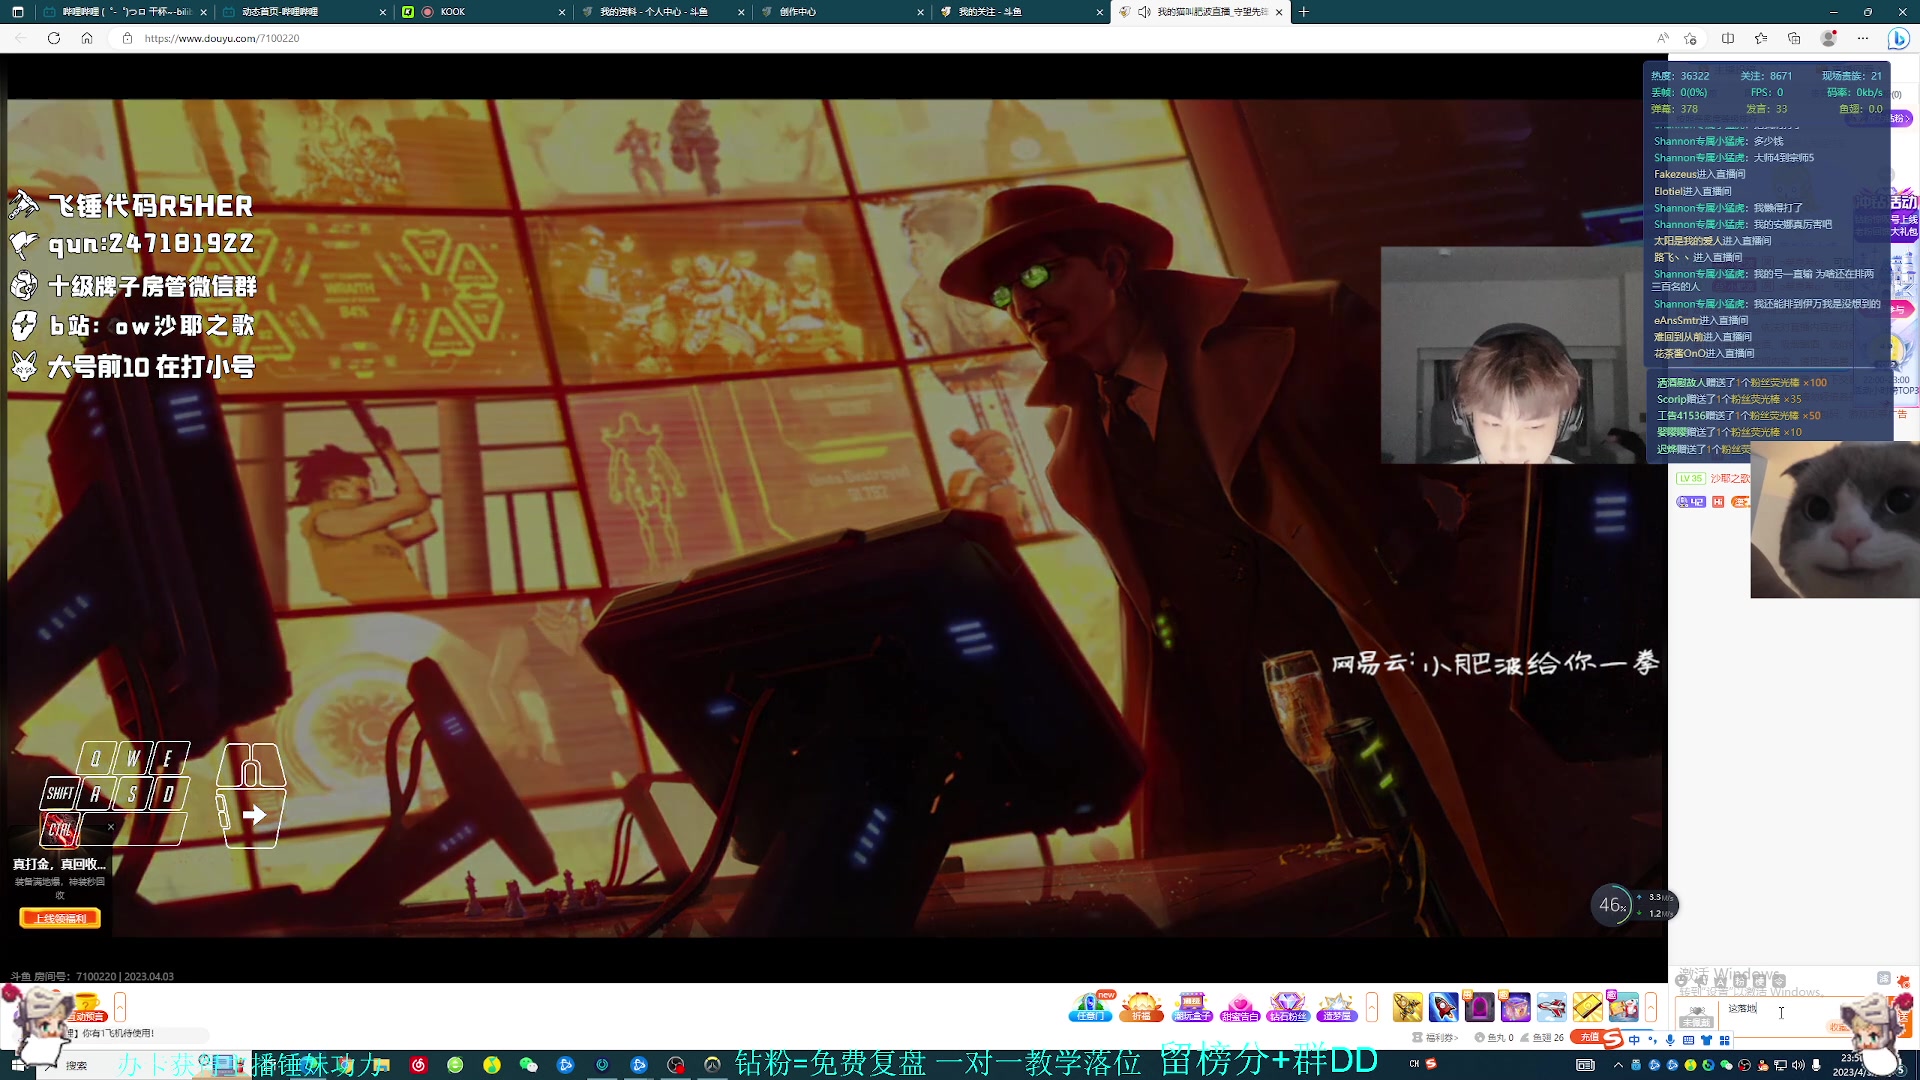Select the gold card gift
The image size is (1920, 1080).
pos(1587,1007)
